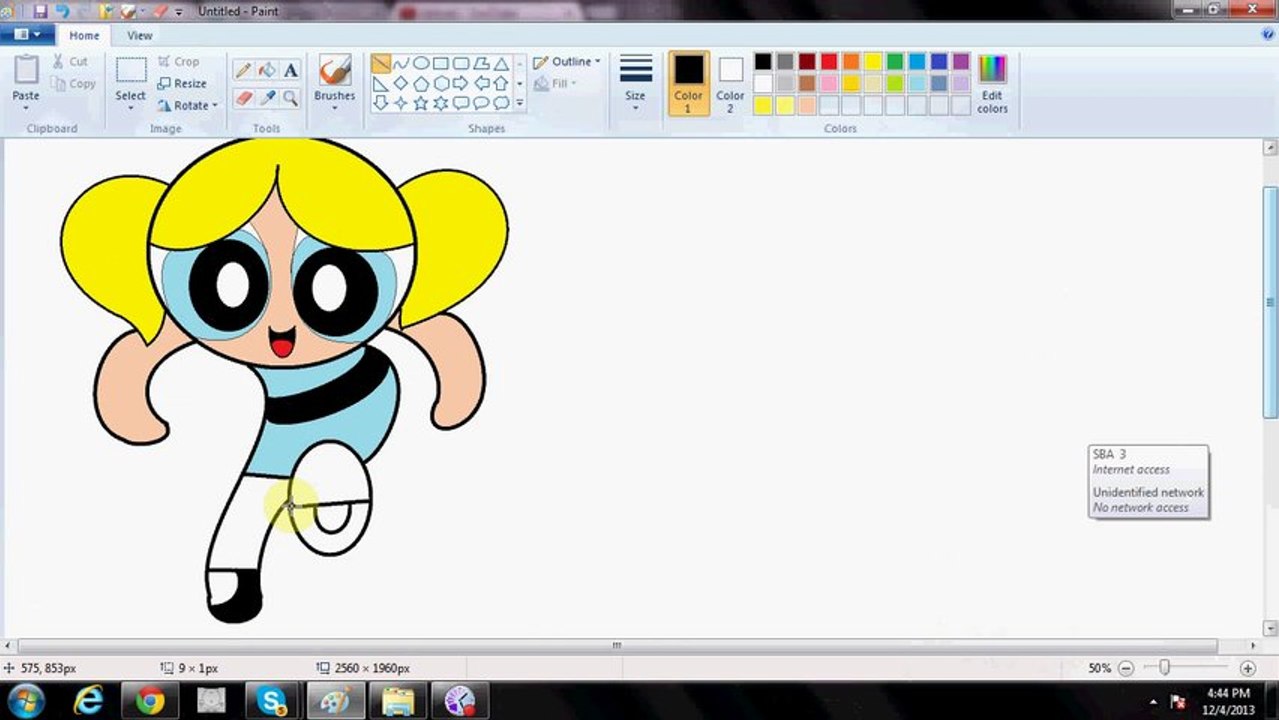The width and height of the screenshot is (1279, 720).
Task: Pick the orange color swatch
Action: [x=851, y=62]
